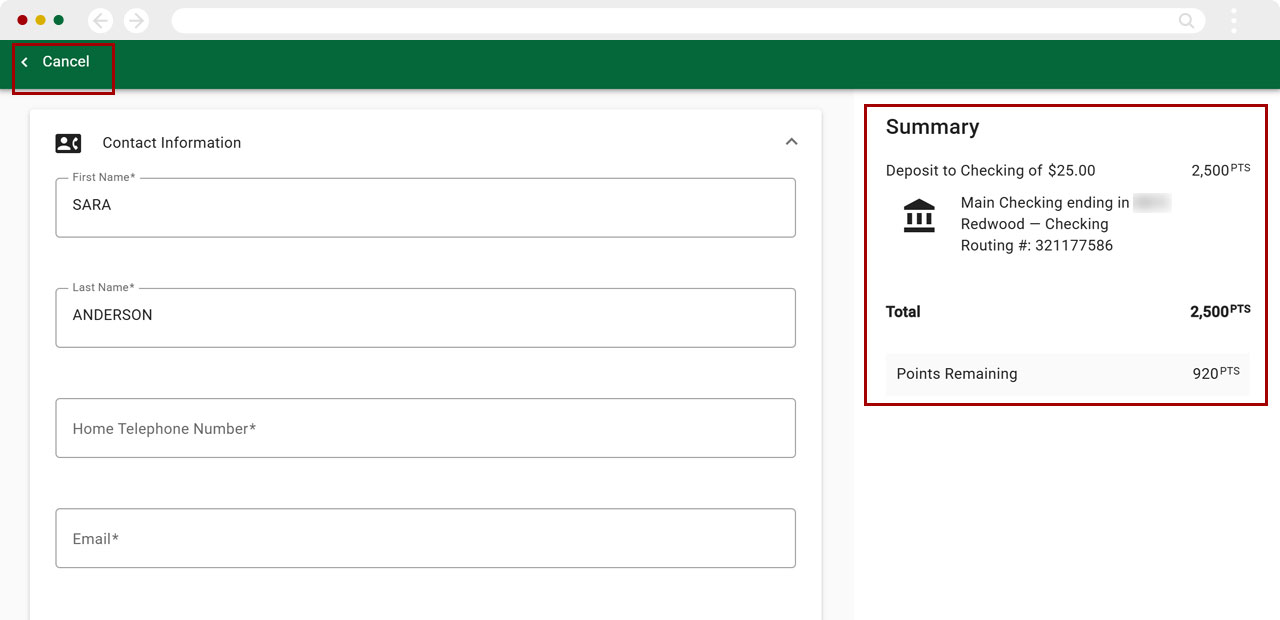Collapse the Contact Information section

pyautogui.click(x=791, y=142)
